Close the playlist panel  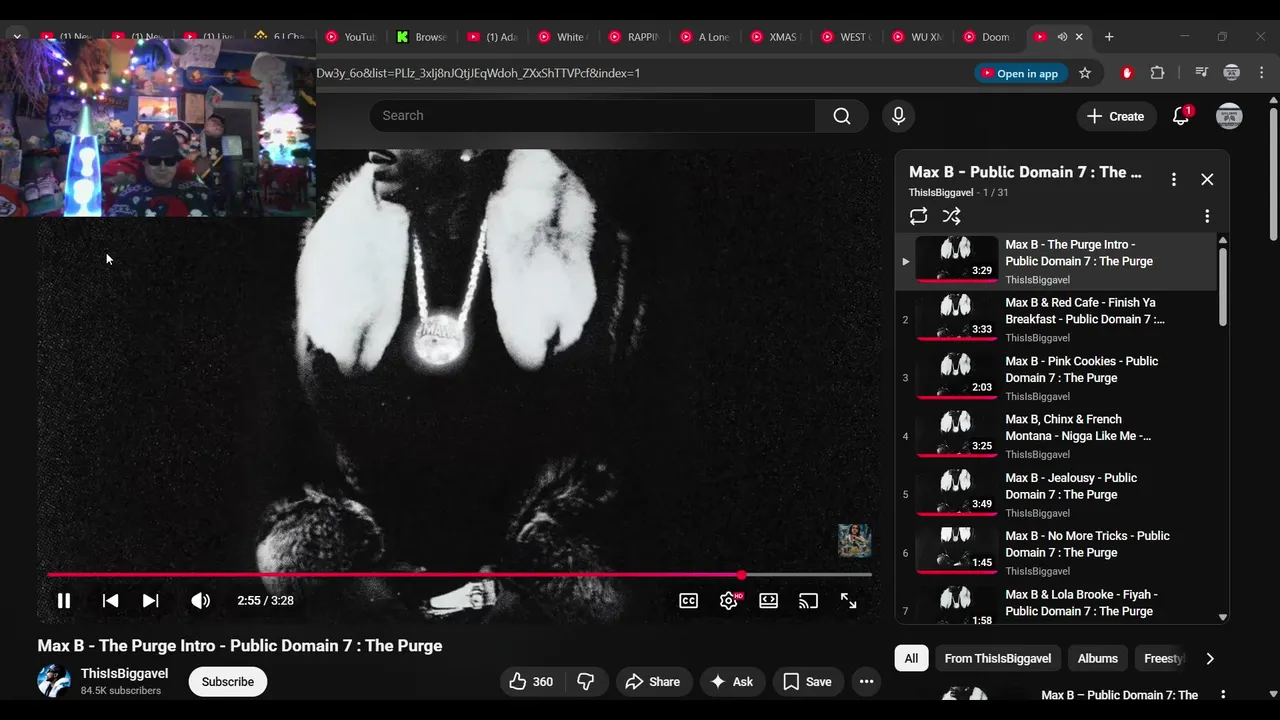click(x=1207, y=179)
